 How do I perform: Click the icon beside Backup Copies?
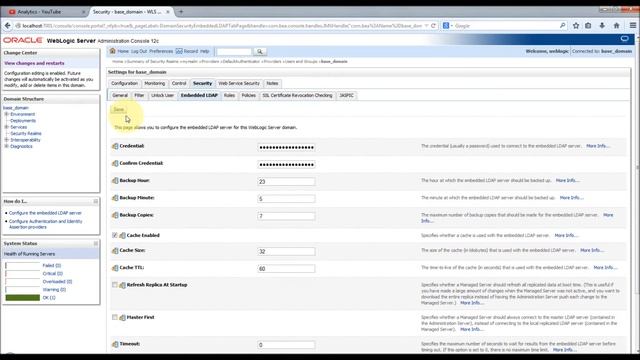(115, 215)
